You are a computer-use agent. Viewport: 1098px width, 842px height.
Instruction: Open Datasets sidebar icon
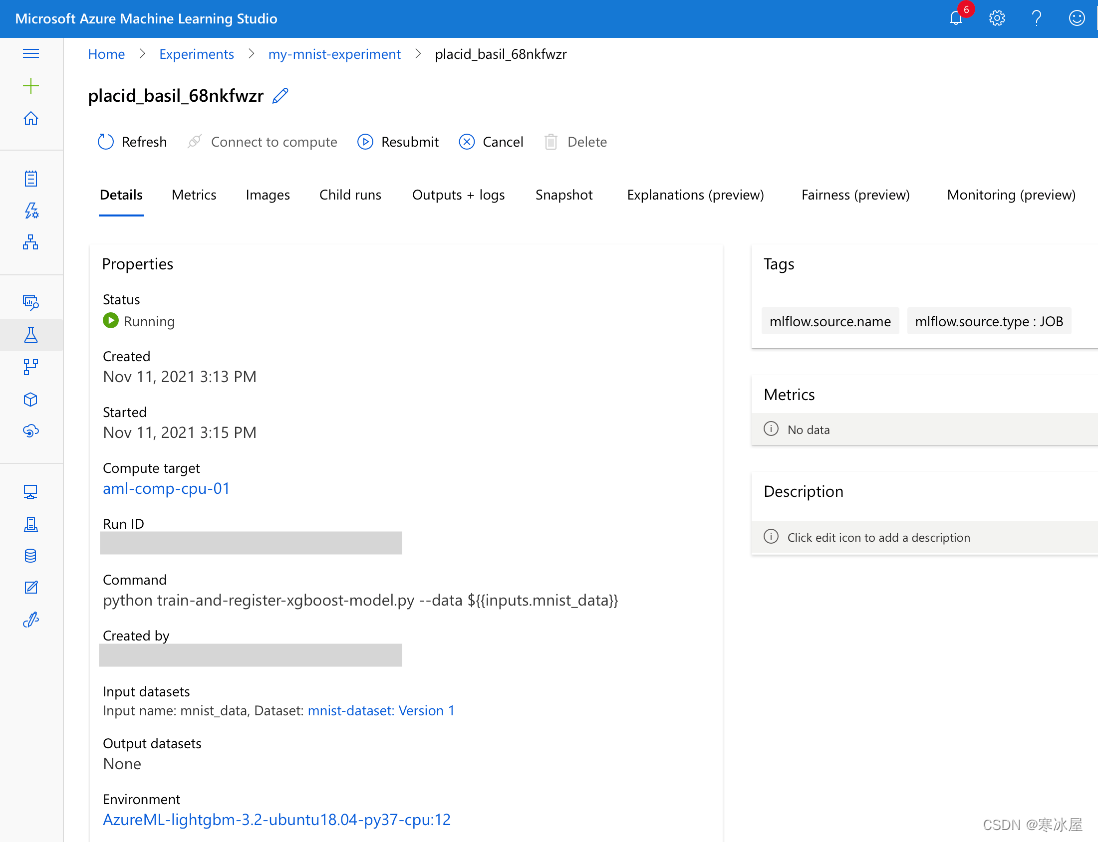[x=31, y=302]
